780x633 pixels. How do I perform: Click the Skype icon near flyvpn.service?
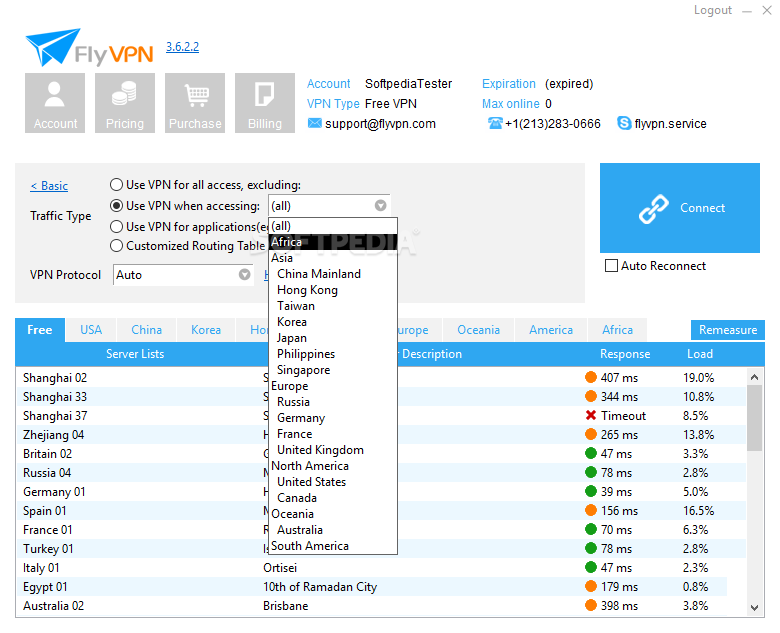coord(624,123)
